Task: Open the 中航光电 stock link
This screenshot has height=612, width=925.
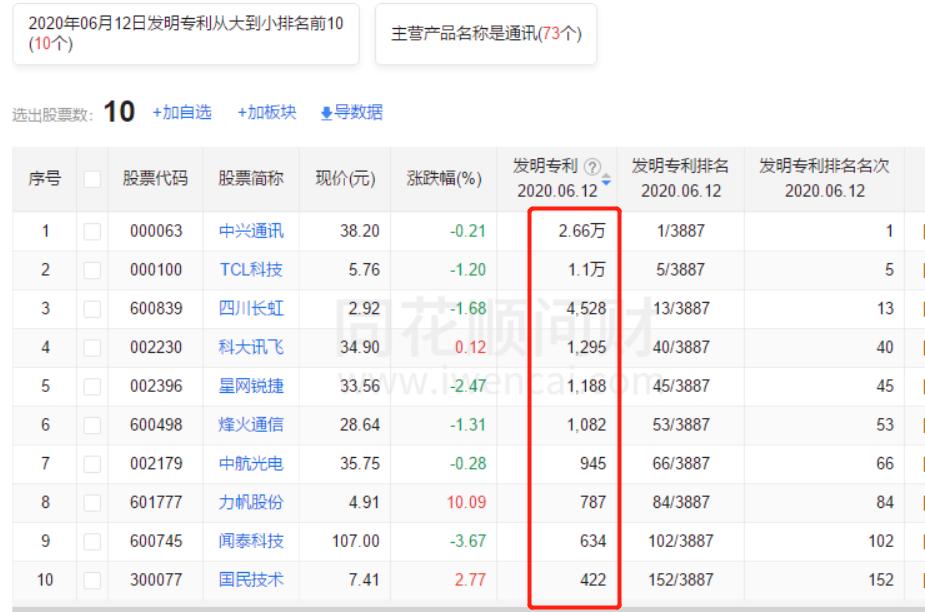Action: click(251, 464)
